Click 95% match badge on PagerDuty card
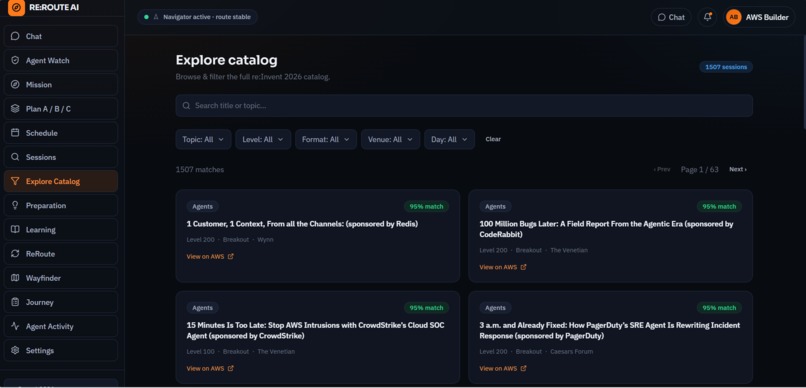This screenshot has width=806, height=388. [719, 308]
